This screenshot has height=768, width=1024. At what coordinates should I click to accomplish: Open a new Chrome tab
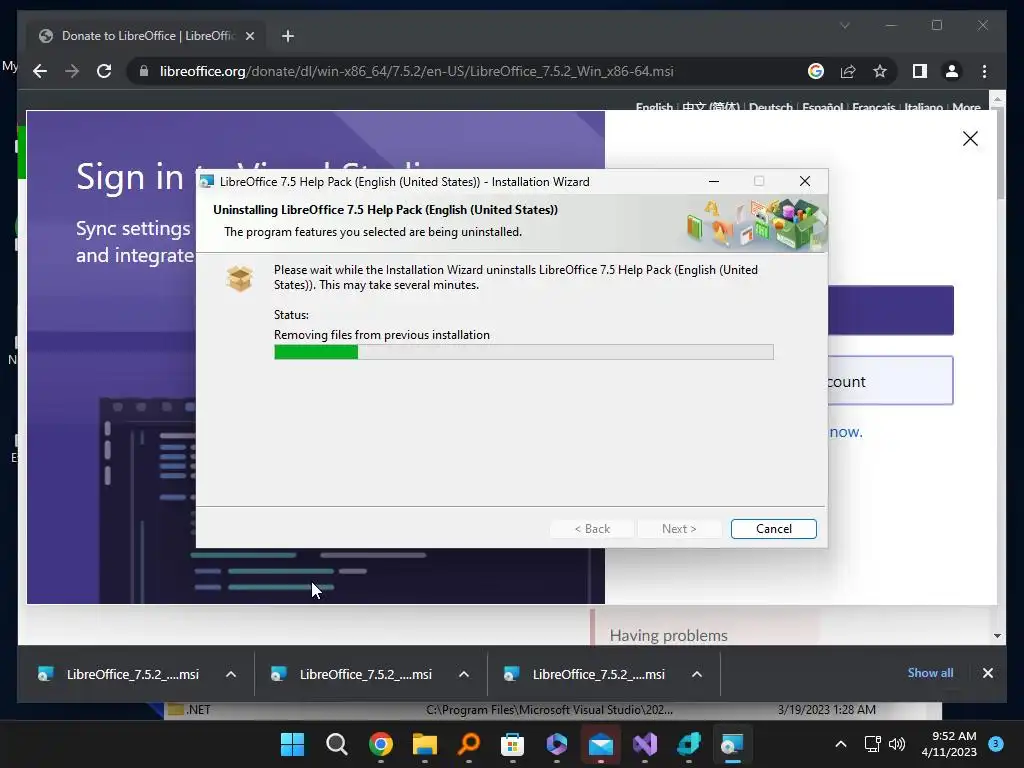(x=287, y=36)
